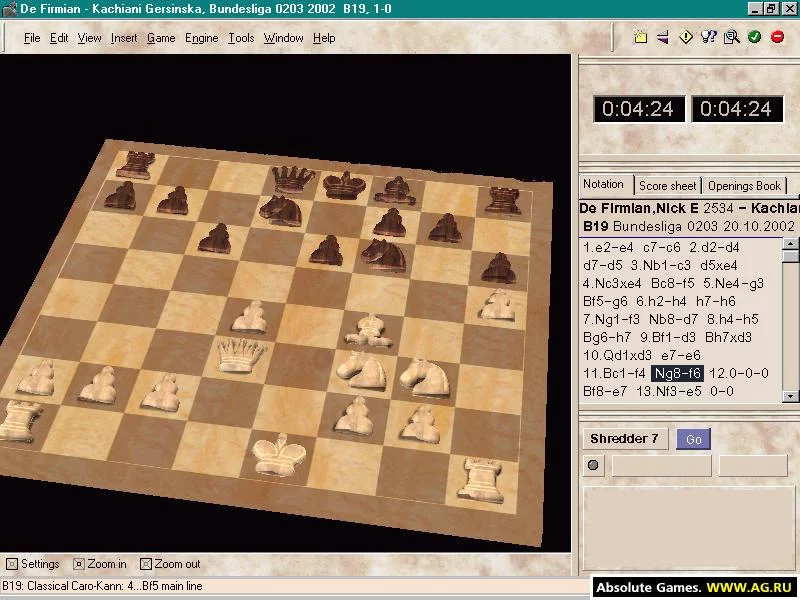The height and width of the screenshot is (600, 800).
Task: Click highlighted move Ng8-f6
Action: pos(678,373)
